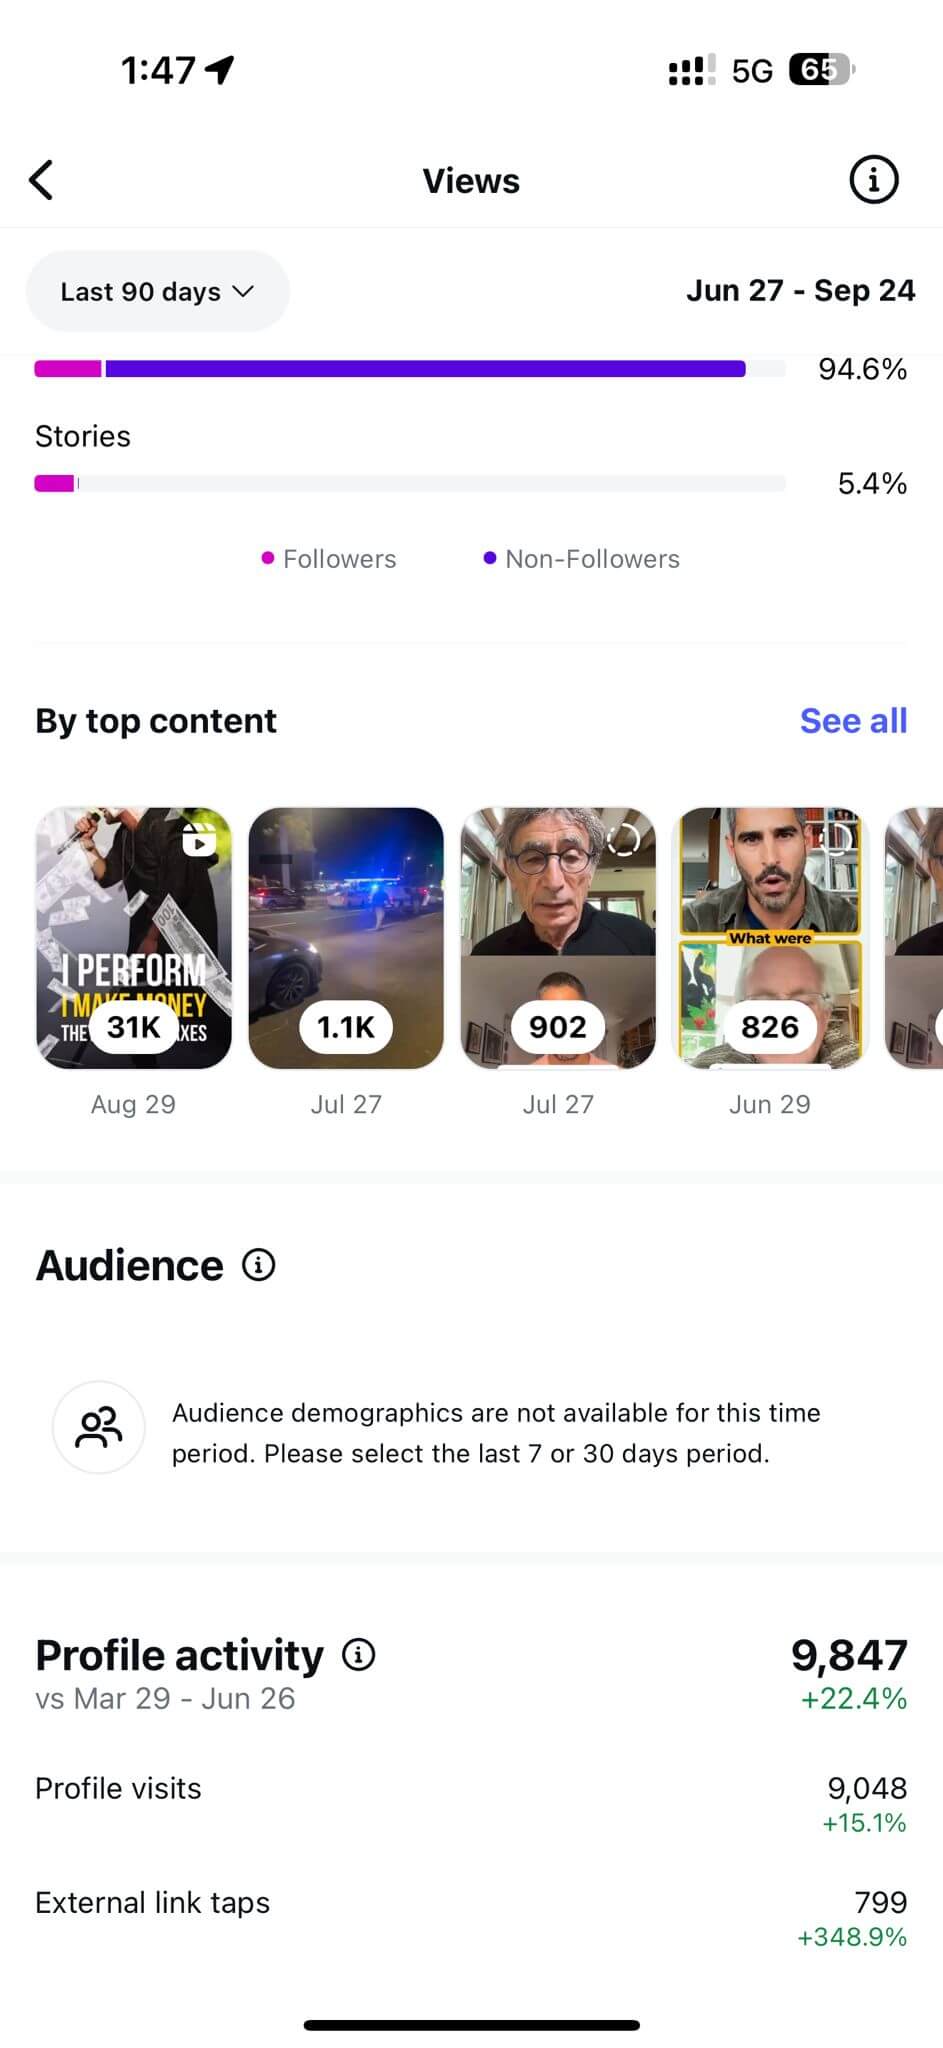Screen dimensions: 943x2048
Task: Tap the reel icon on Aug 29 thumbnail
Action: pos(199,840)
